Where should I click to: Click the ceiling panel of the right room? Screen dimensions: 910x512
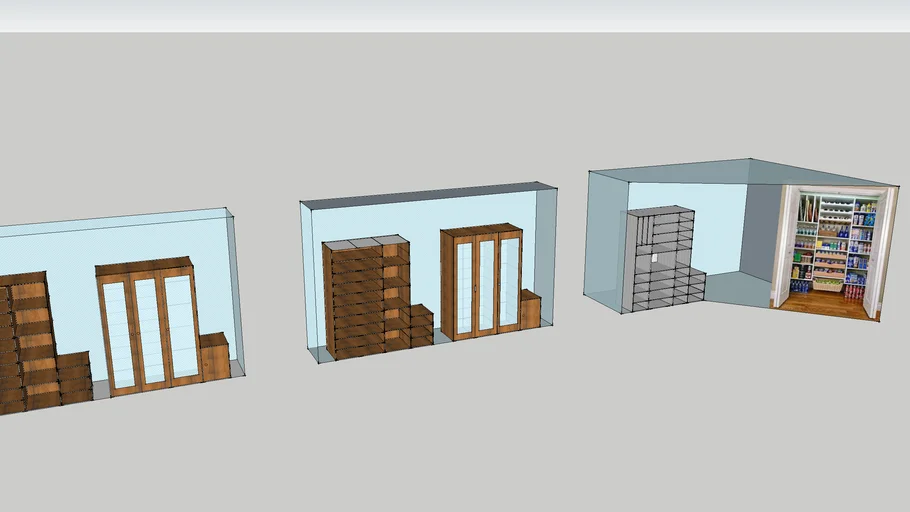(690, 172)
